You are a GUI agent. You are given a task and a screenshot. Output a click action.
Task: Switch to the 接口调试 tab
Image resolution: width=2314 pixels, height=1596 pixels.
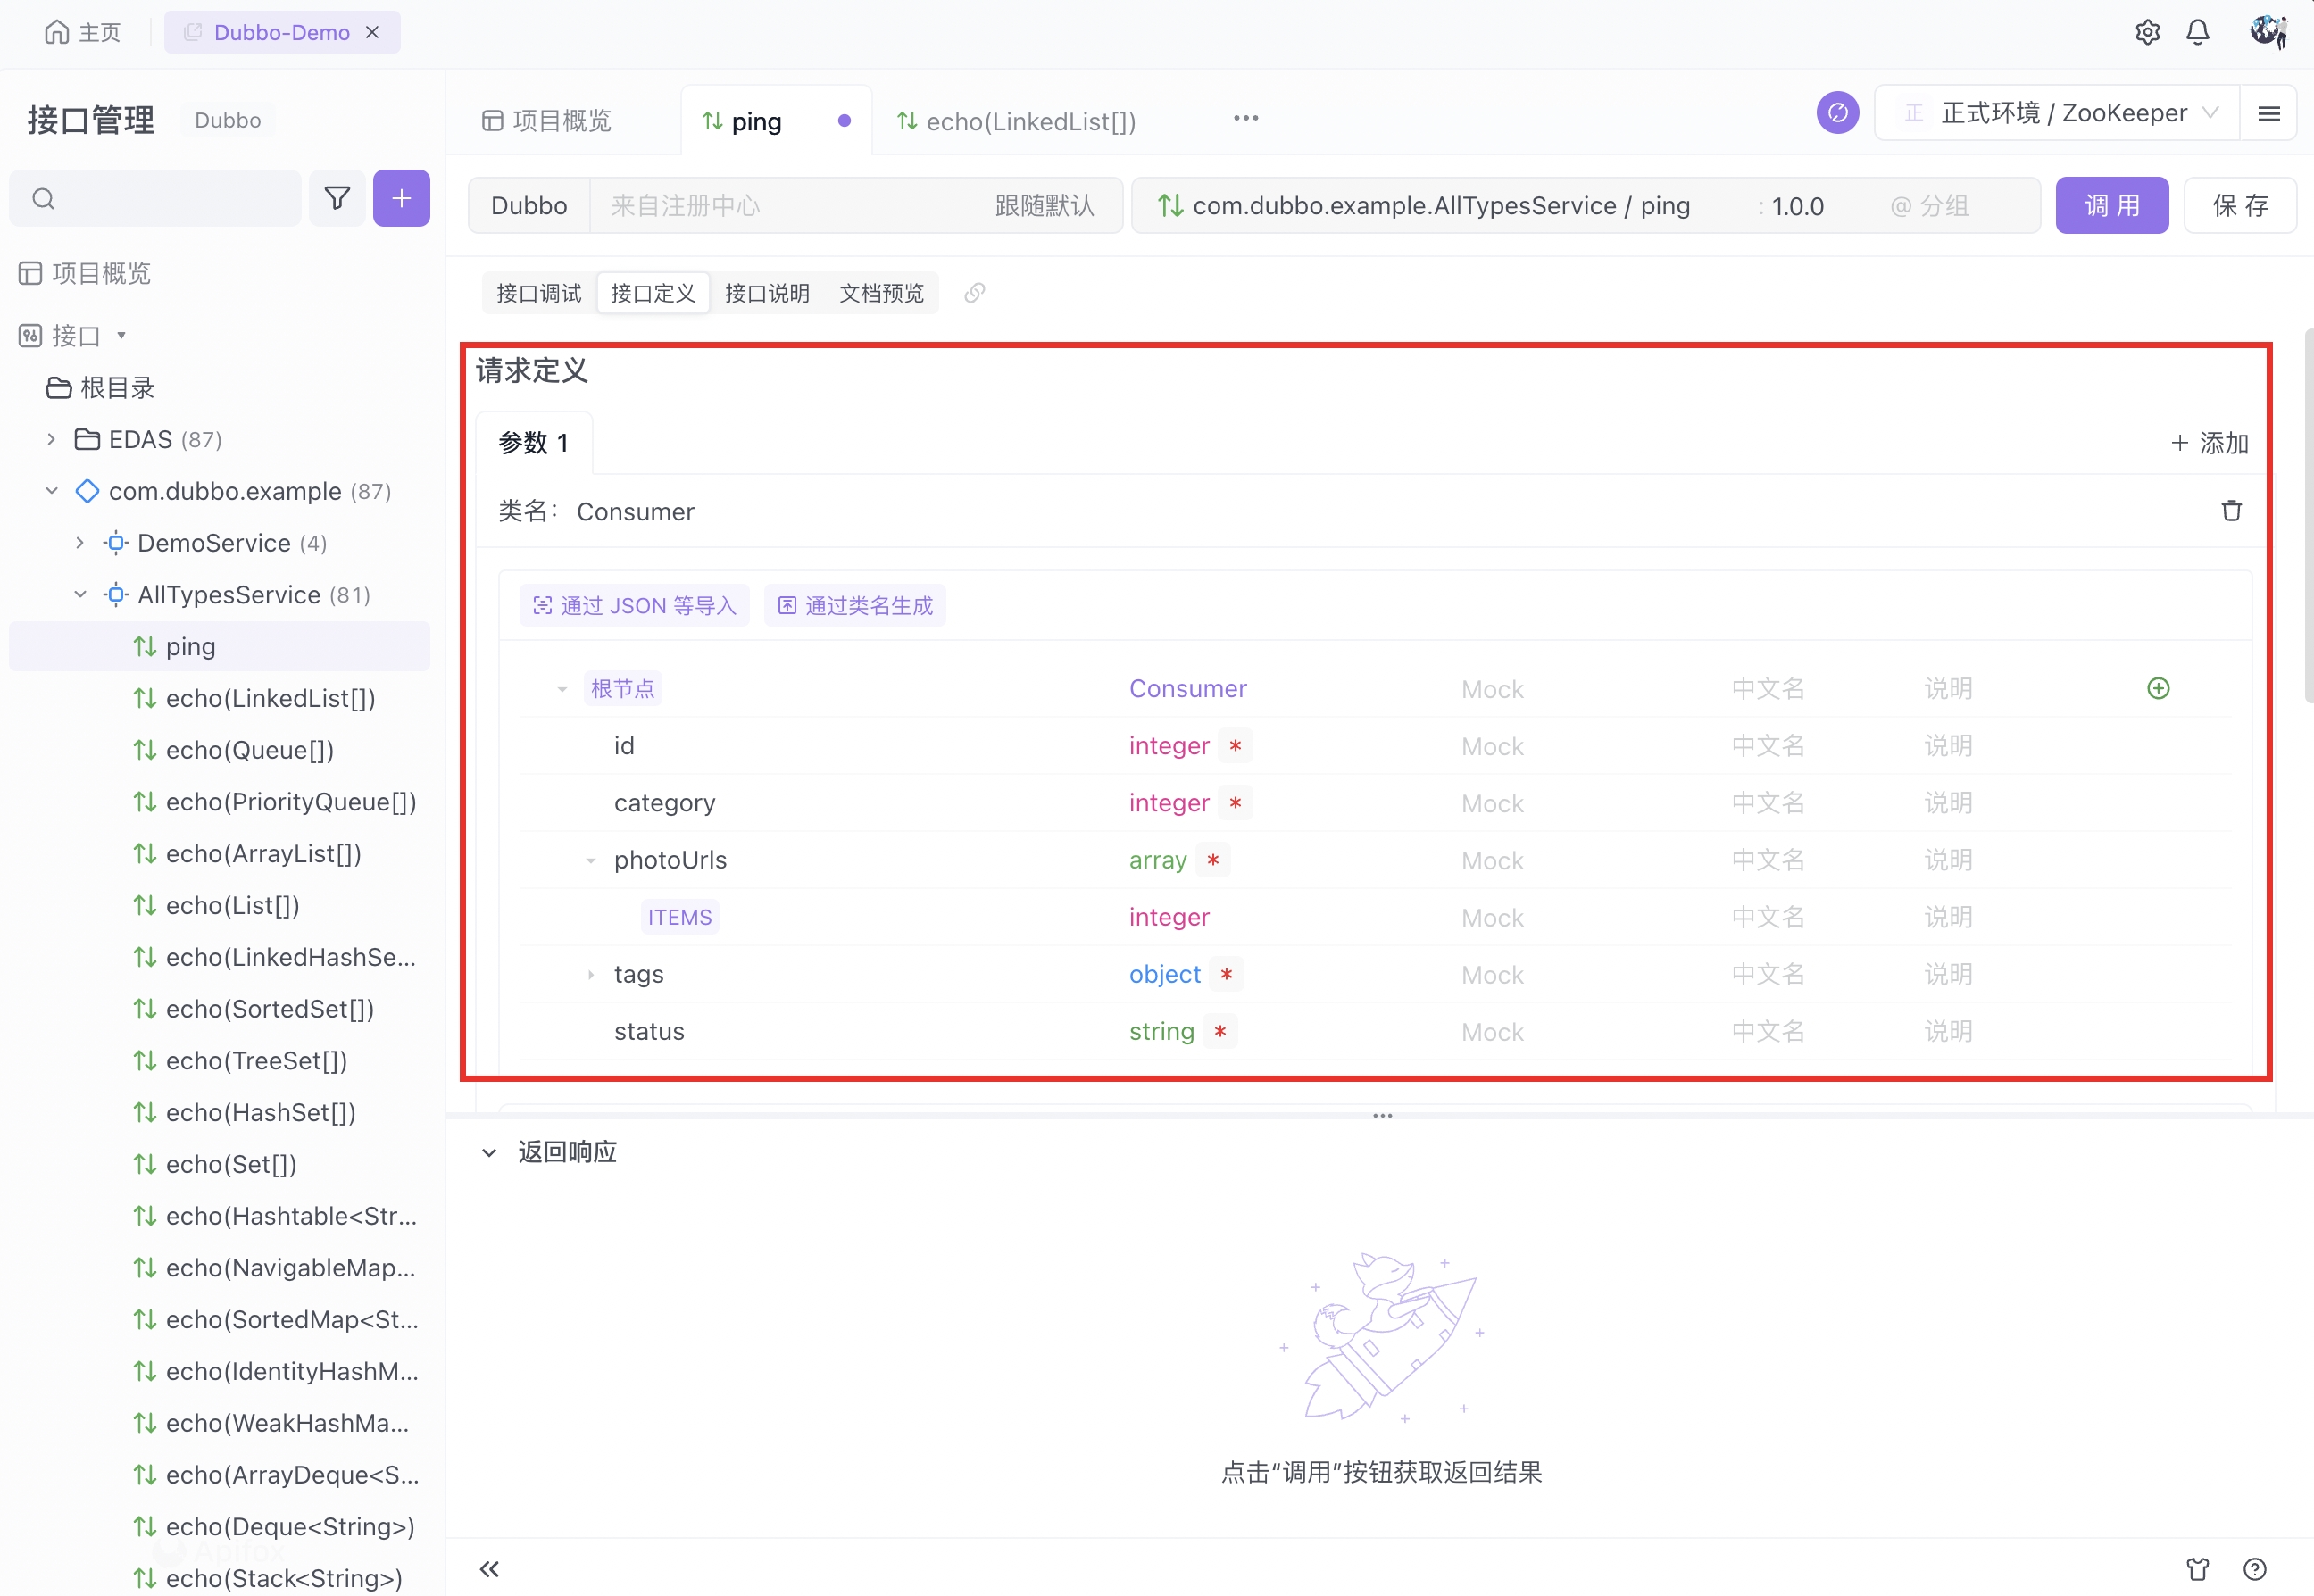[x=538, y=293]
